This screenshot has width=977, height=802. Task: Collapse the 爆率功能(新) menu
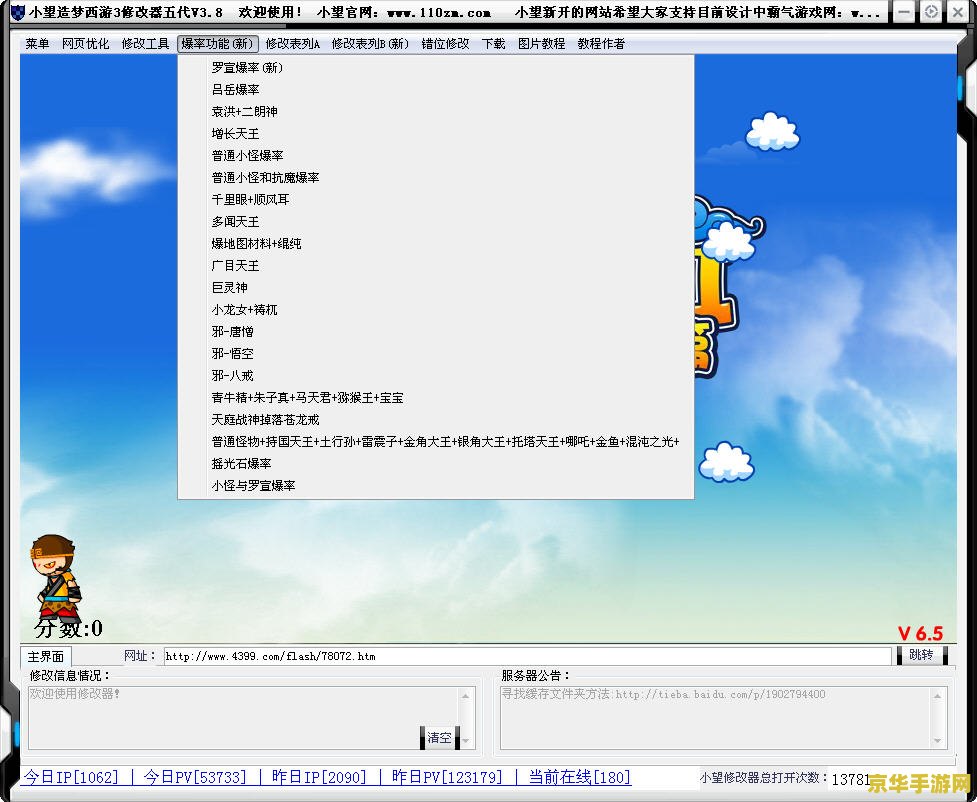(217, 44)
